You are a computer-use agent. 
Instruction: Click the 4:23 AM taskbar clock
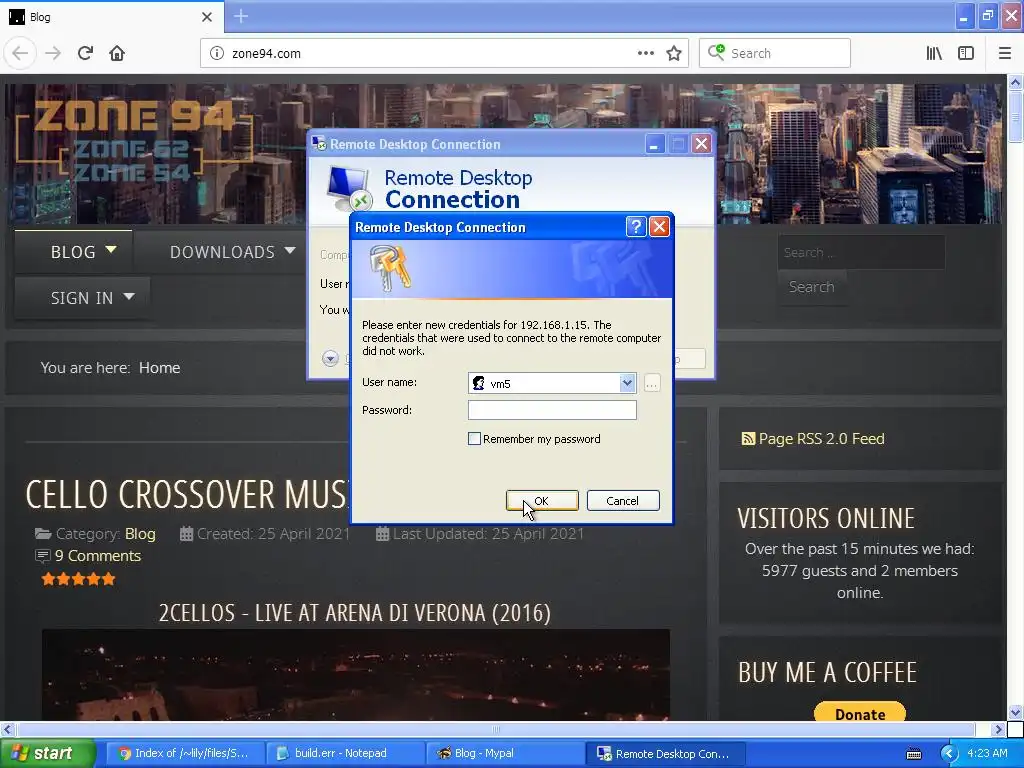987,754
